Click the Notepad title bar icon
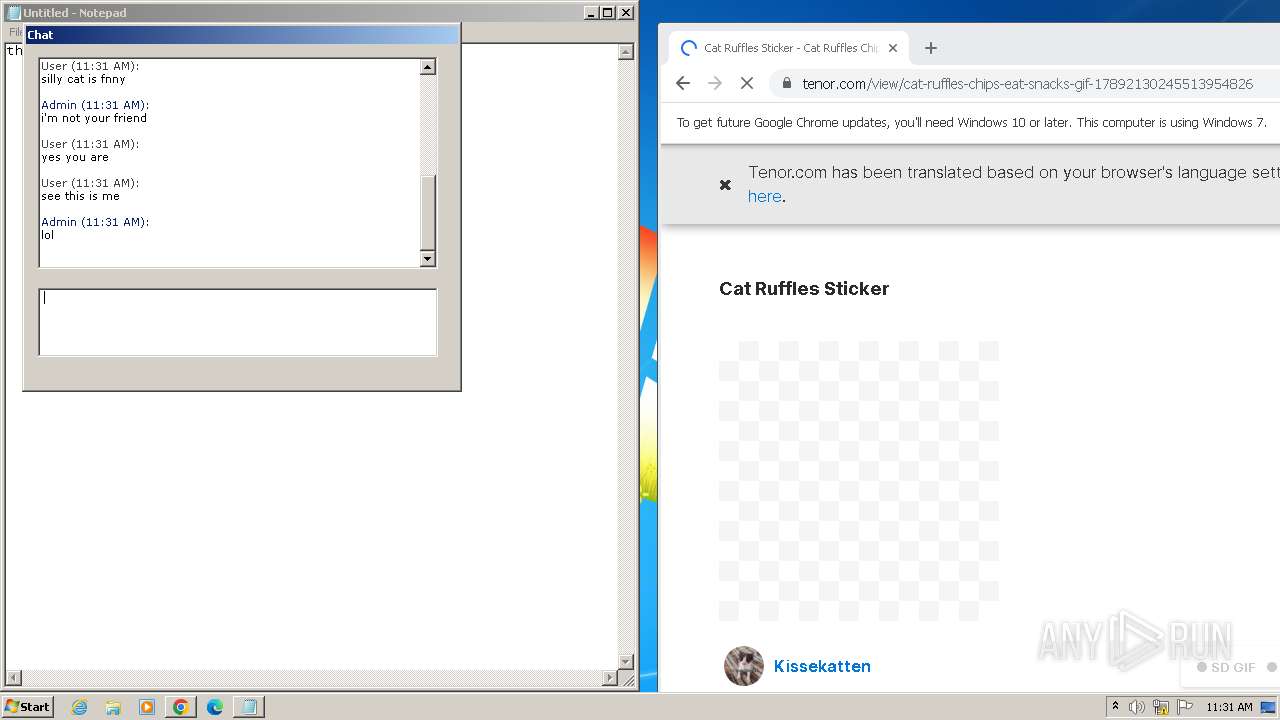1280x720 pixels. [x=14, y=12]
